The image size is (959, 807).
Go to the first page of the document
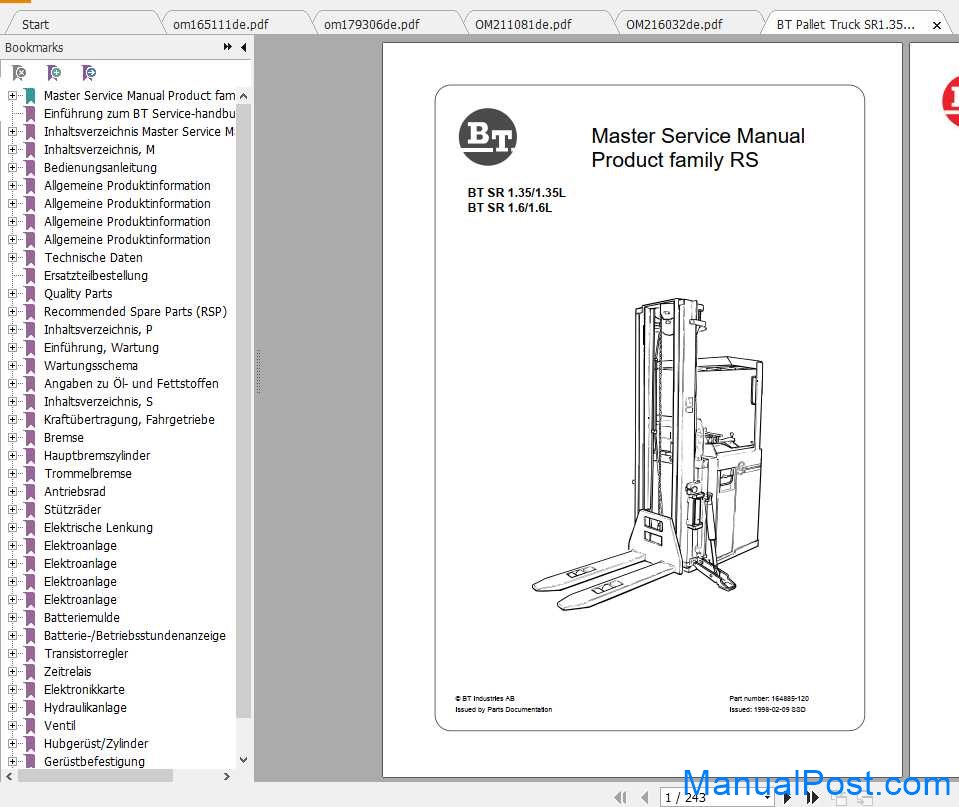(x=620, y=797)
